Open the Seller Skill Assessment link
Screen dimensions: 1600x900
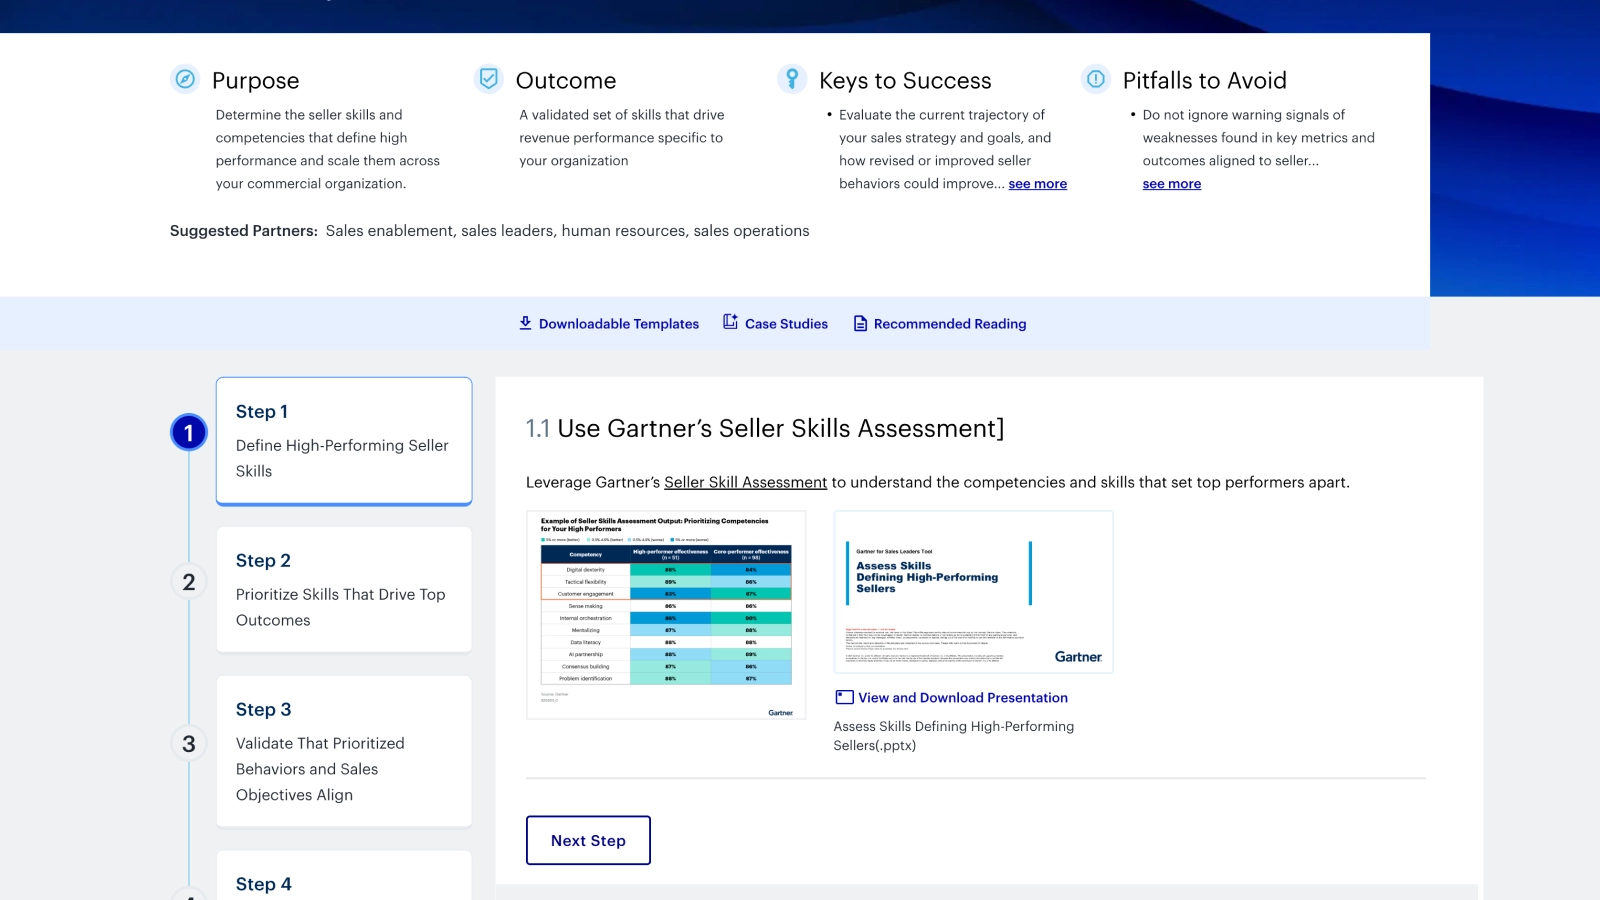(x=744, y=482)
